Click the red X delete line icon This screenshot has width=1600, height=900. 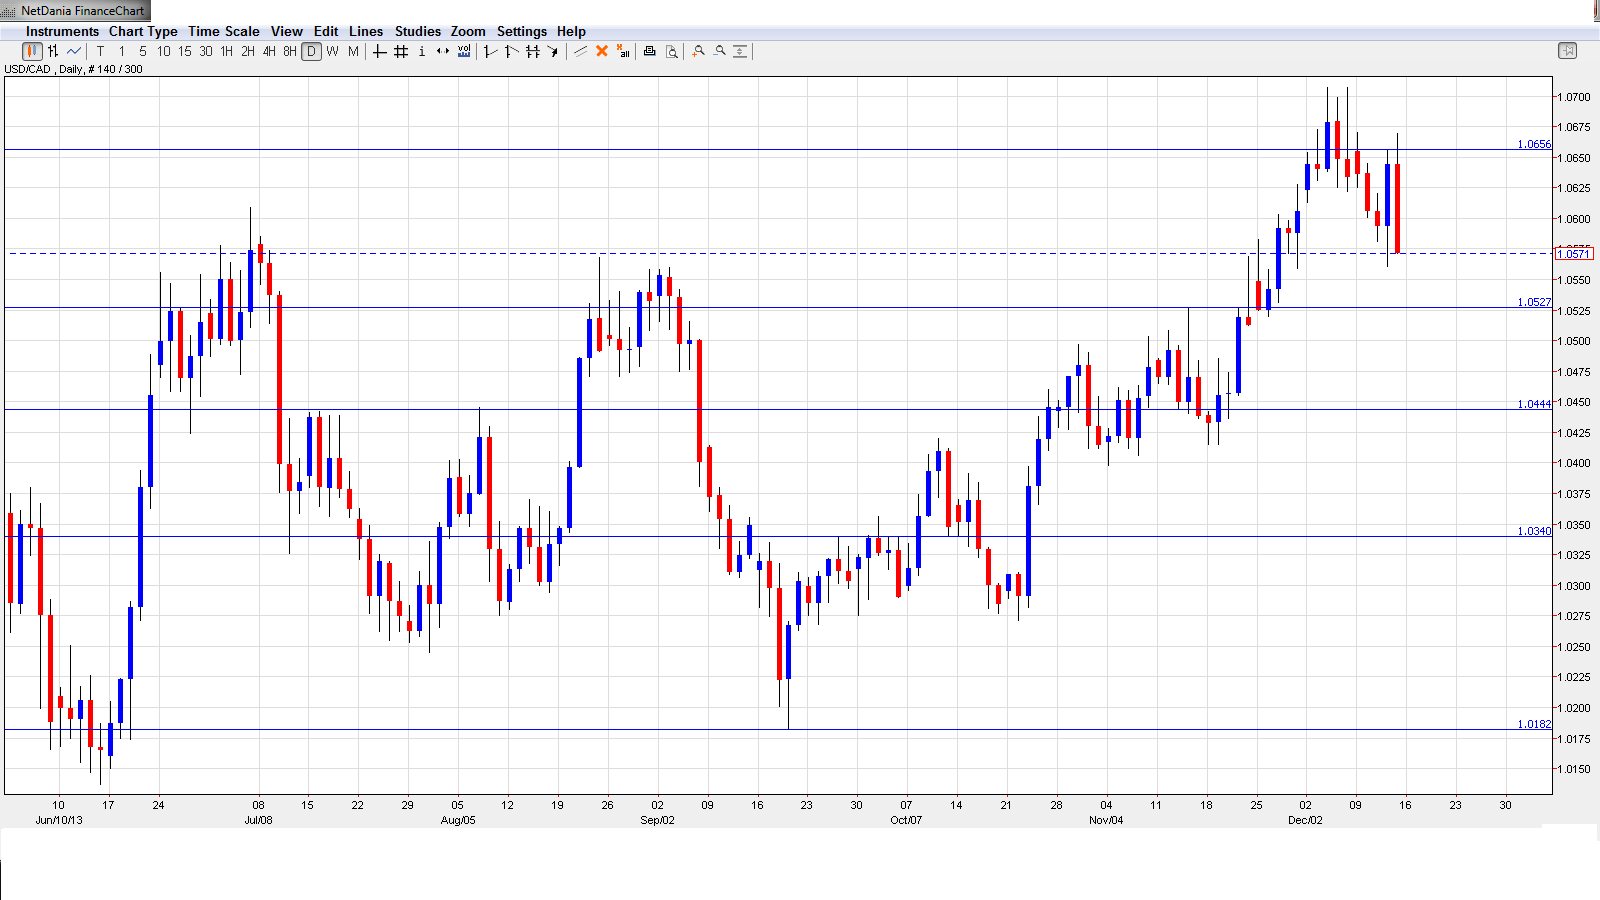[x=602, y=51]
